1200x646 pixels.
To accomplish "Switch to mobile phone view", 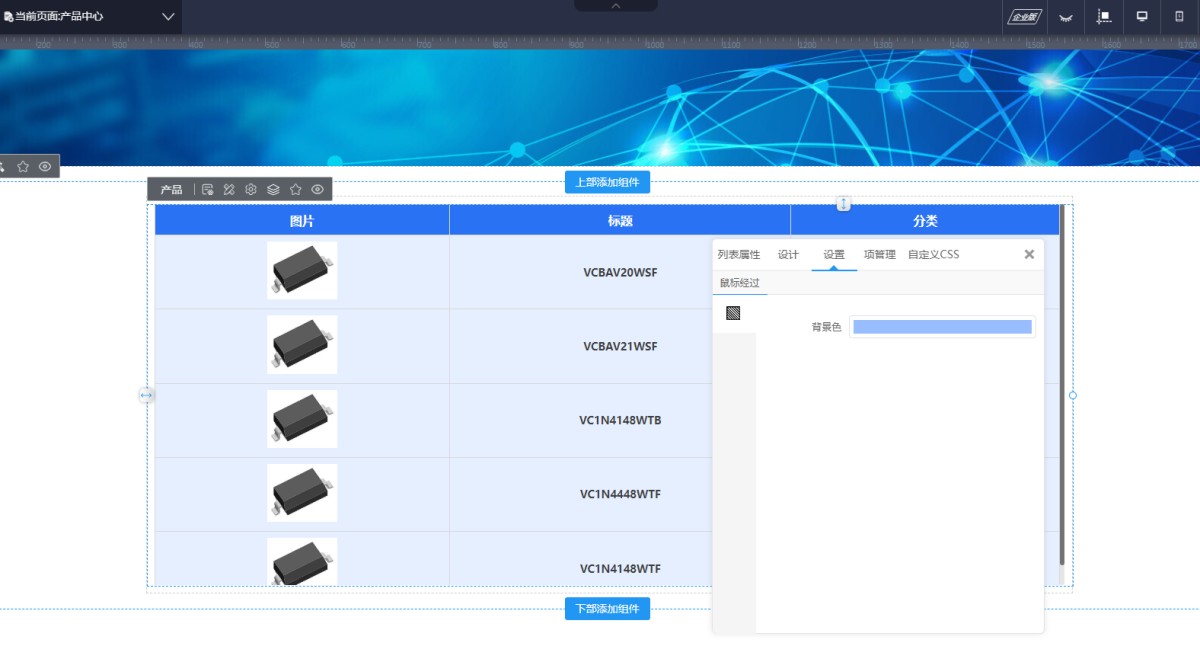I will pos(1178,16).
